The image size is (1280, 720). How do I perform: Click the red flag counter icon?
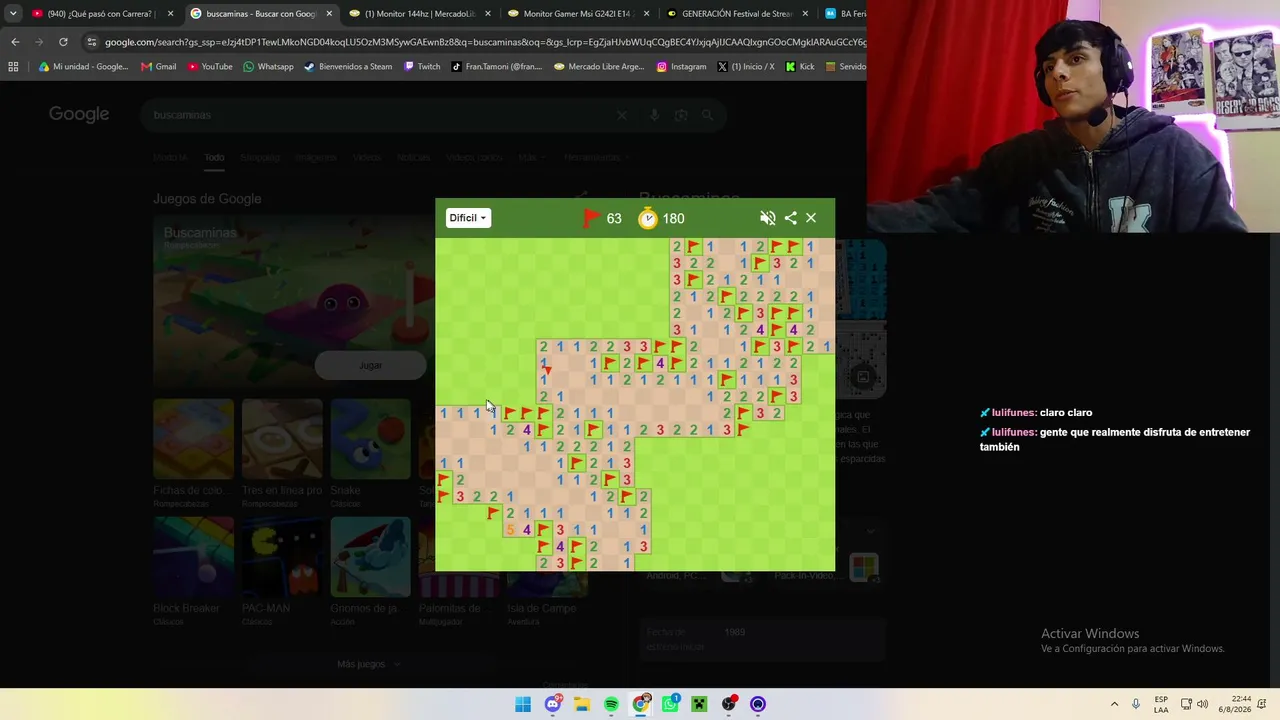pyautogui.click(x=591, y=218)
